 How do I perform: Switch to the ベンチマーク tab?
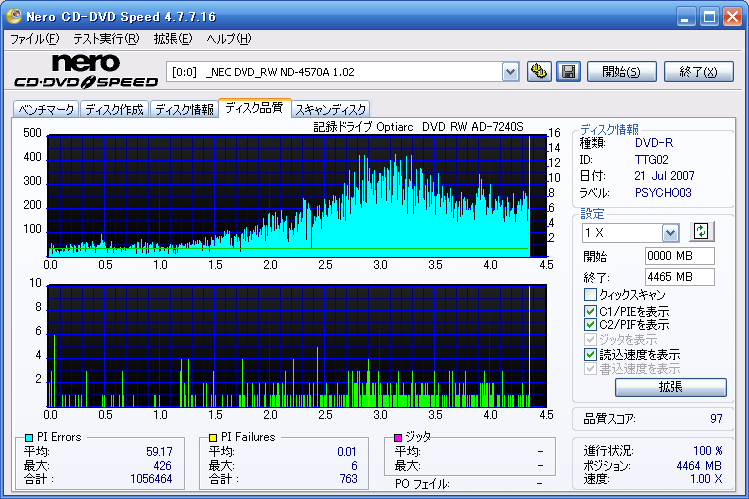point(46,110)
